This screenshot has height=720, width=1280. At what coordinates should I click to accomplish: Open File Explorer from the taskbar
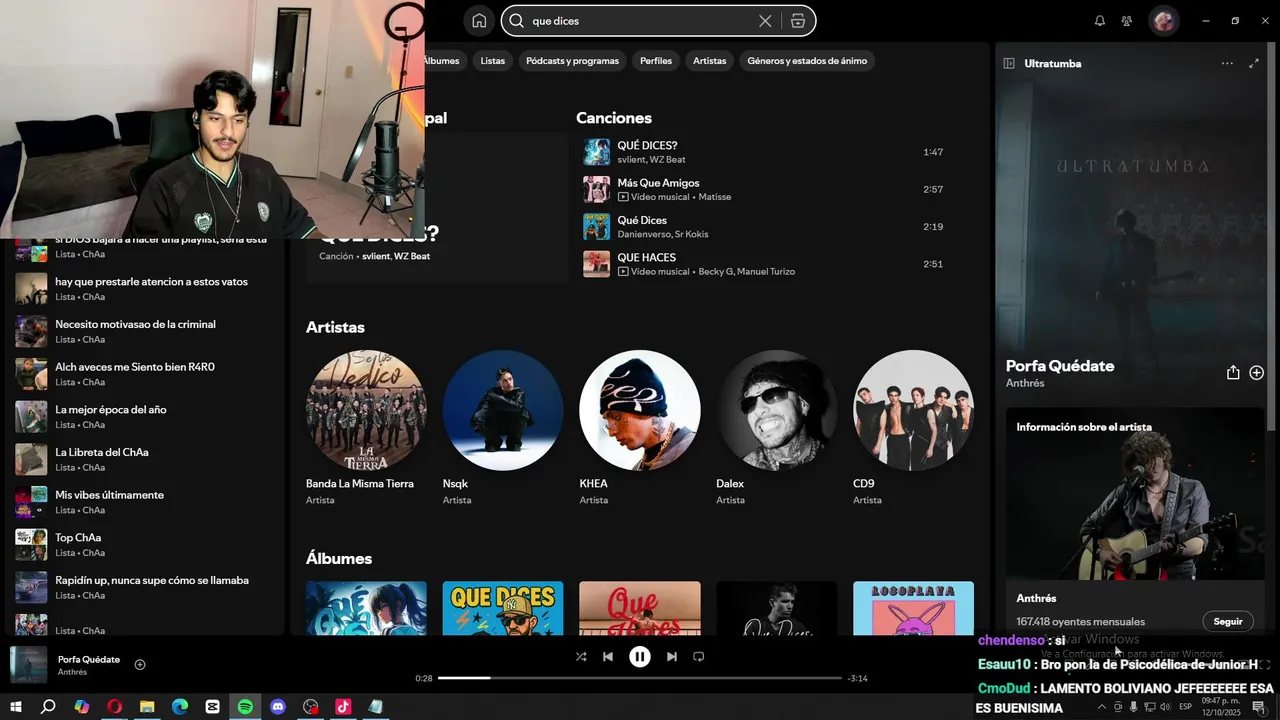[x=147, y=707]
